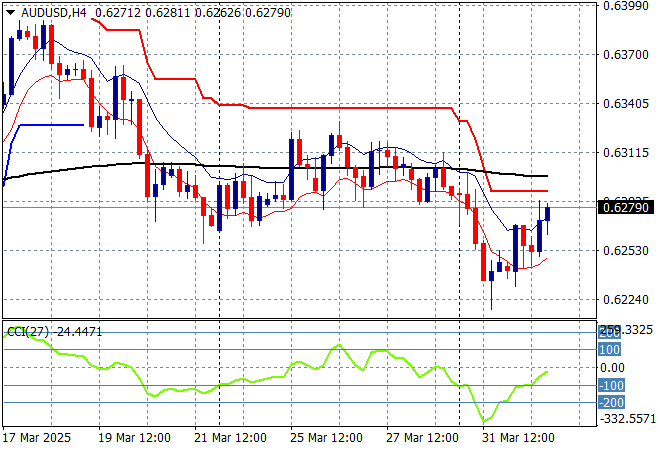Click the 27 Mar 12:00 time label

point(422,438)
